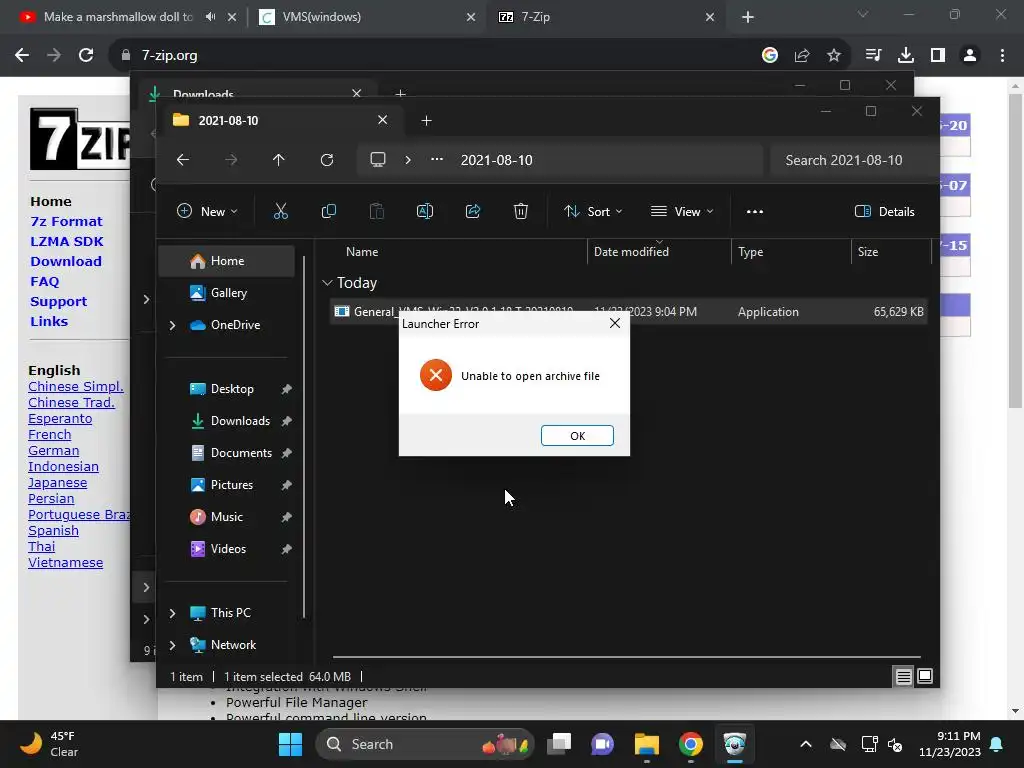Open the Download link on 7-zip site
Image resolution: width=1024 pixels, height=768 pixels.
tap(66, 261)
